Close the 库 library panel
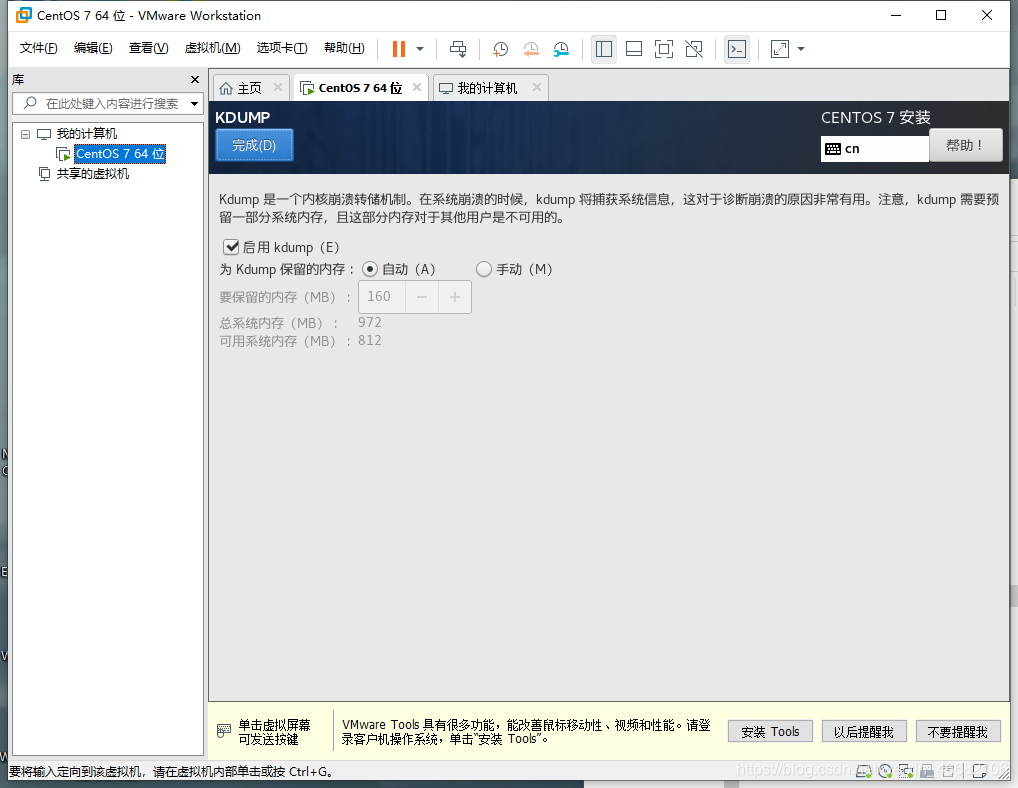The height and width of the screenshot is (788, 1018). [x=195, y=79]
